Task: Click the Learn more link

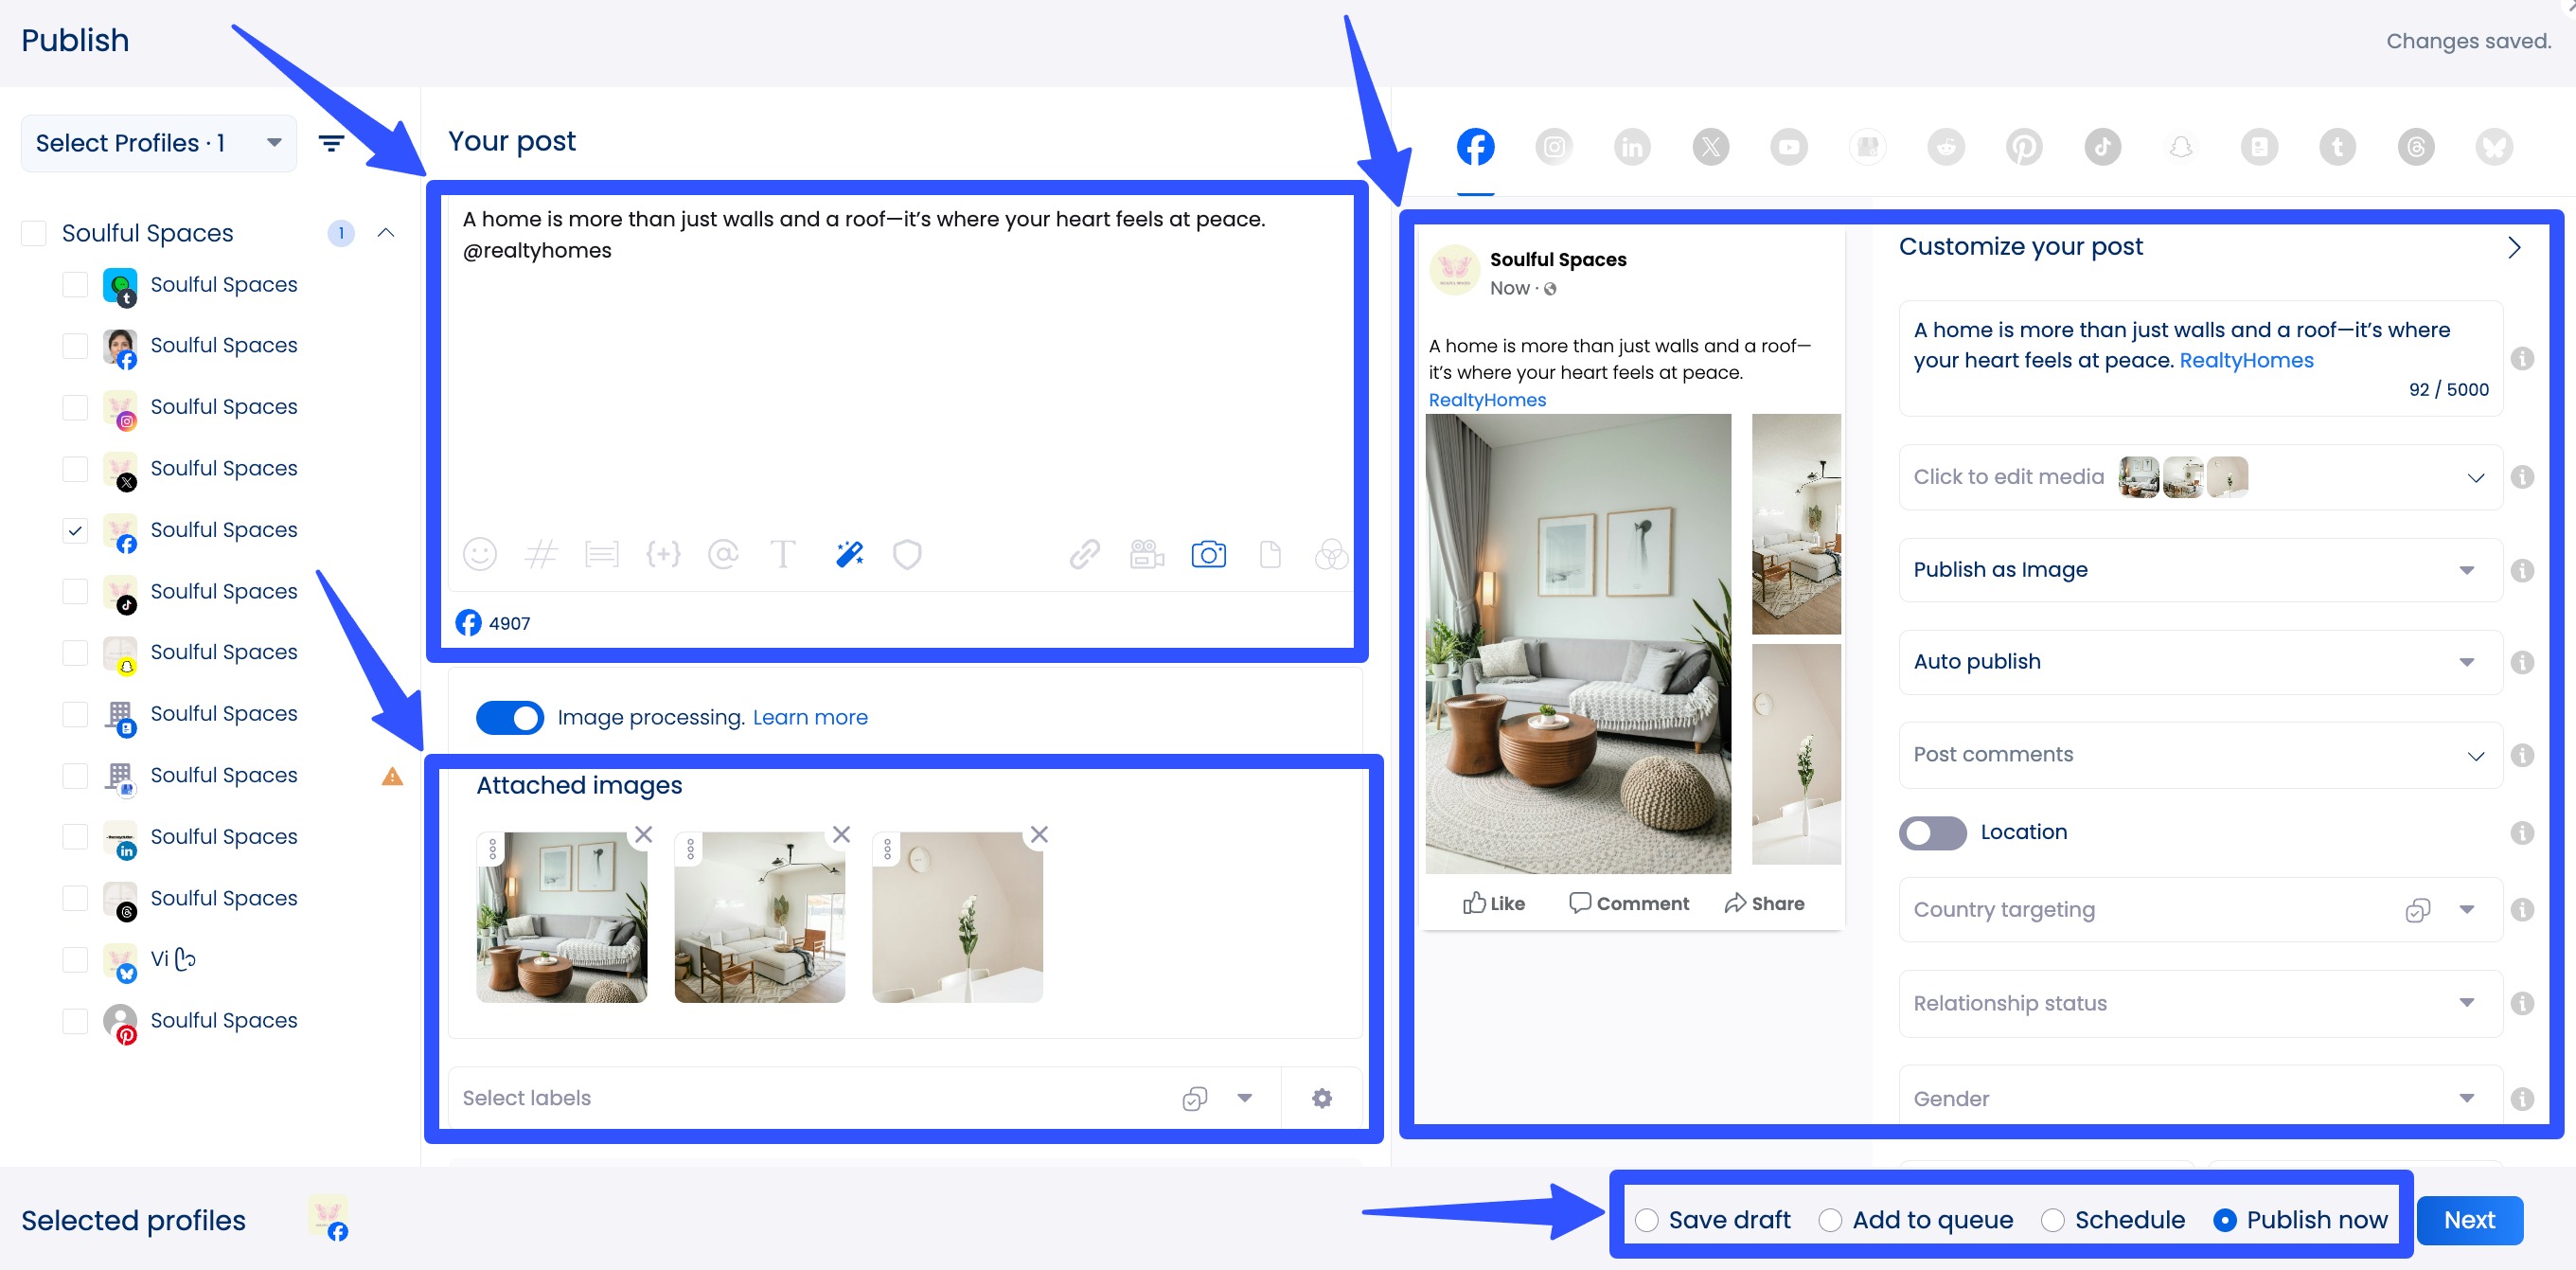Action: [x=810, y=717]
